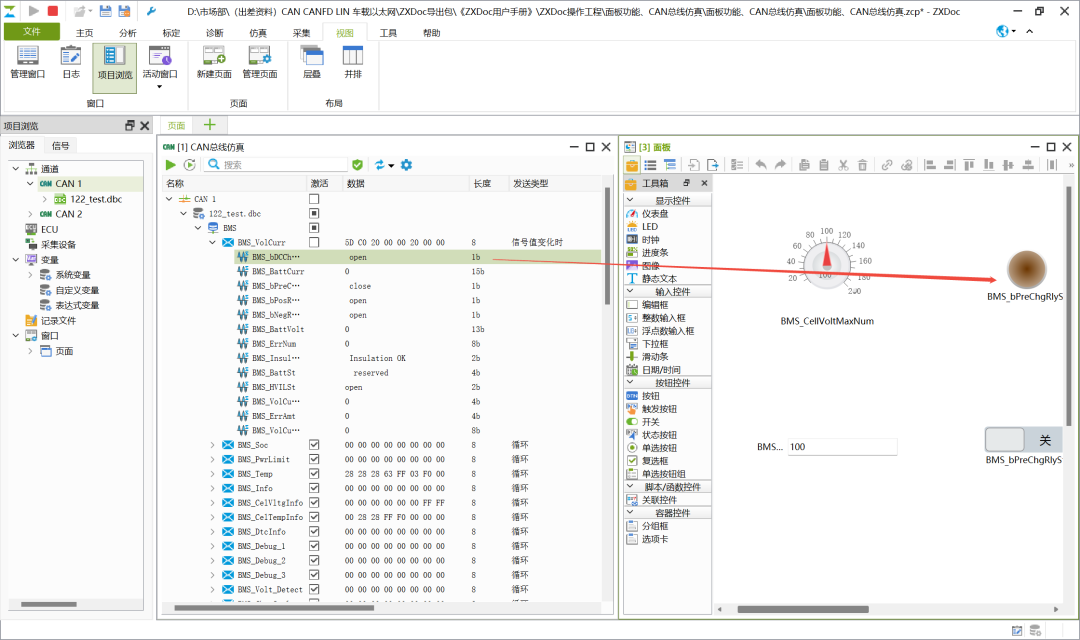Start CAN bus simulation with green play icon

[x=170, y=165]
